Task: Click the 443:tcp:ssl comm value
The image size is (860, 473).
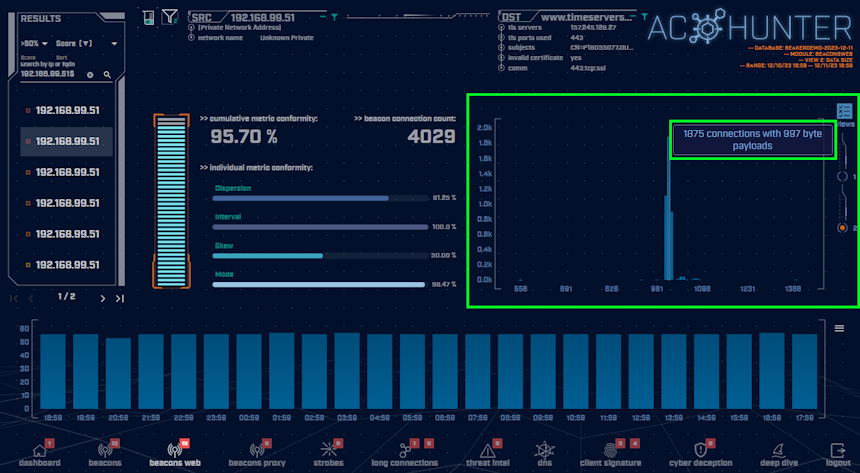Action: click(587, 68)
